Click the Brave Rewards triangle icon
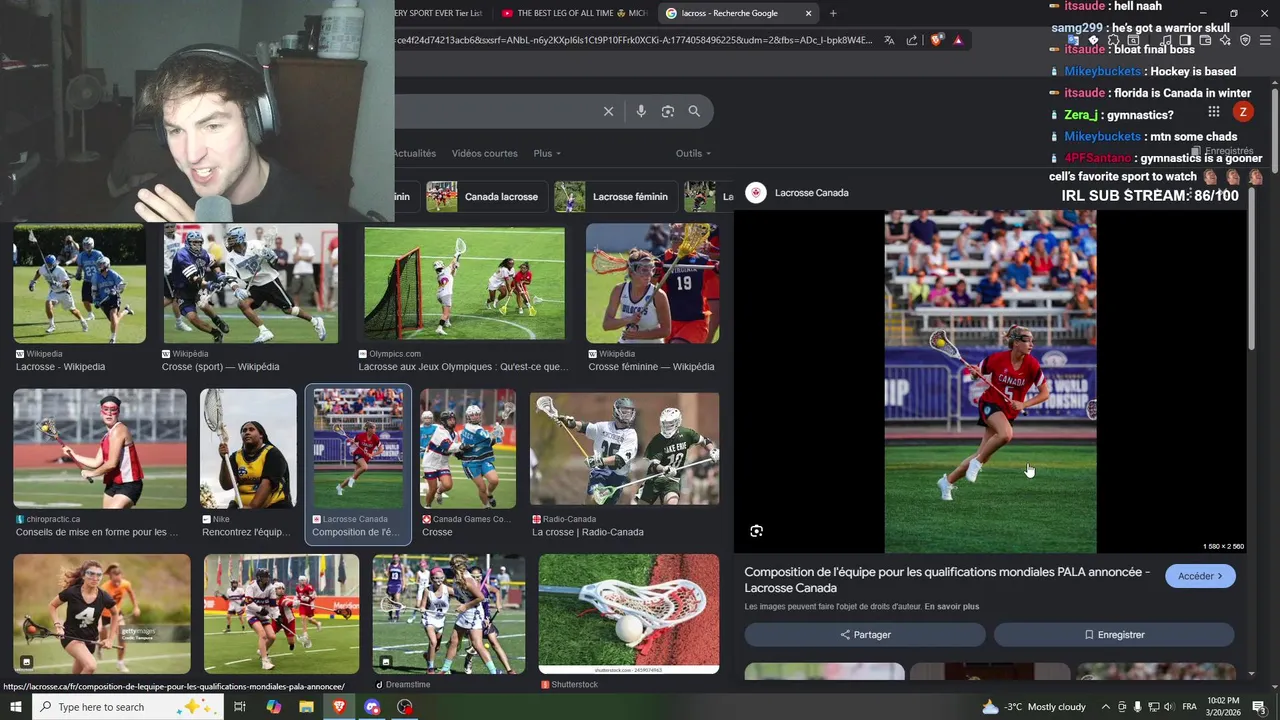 pos(958,40)
